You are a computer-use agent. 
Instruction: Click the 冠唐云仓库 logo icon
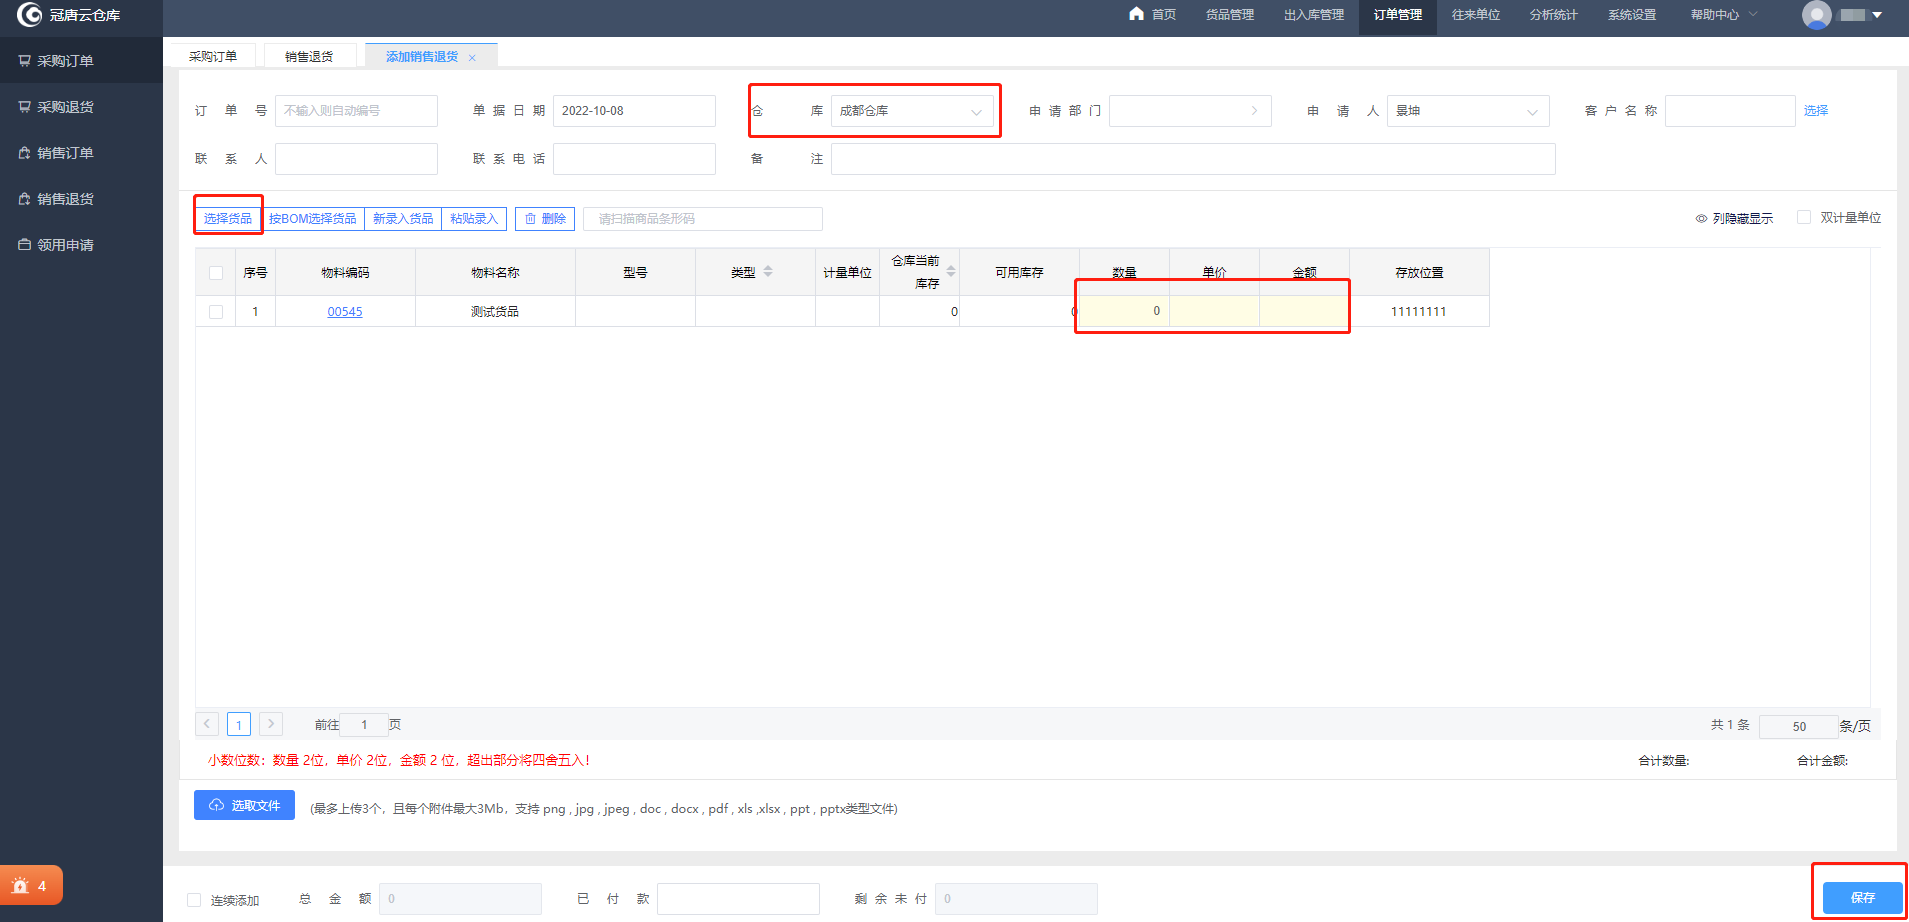click(29, 15)
